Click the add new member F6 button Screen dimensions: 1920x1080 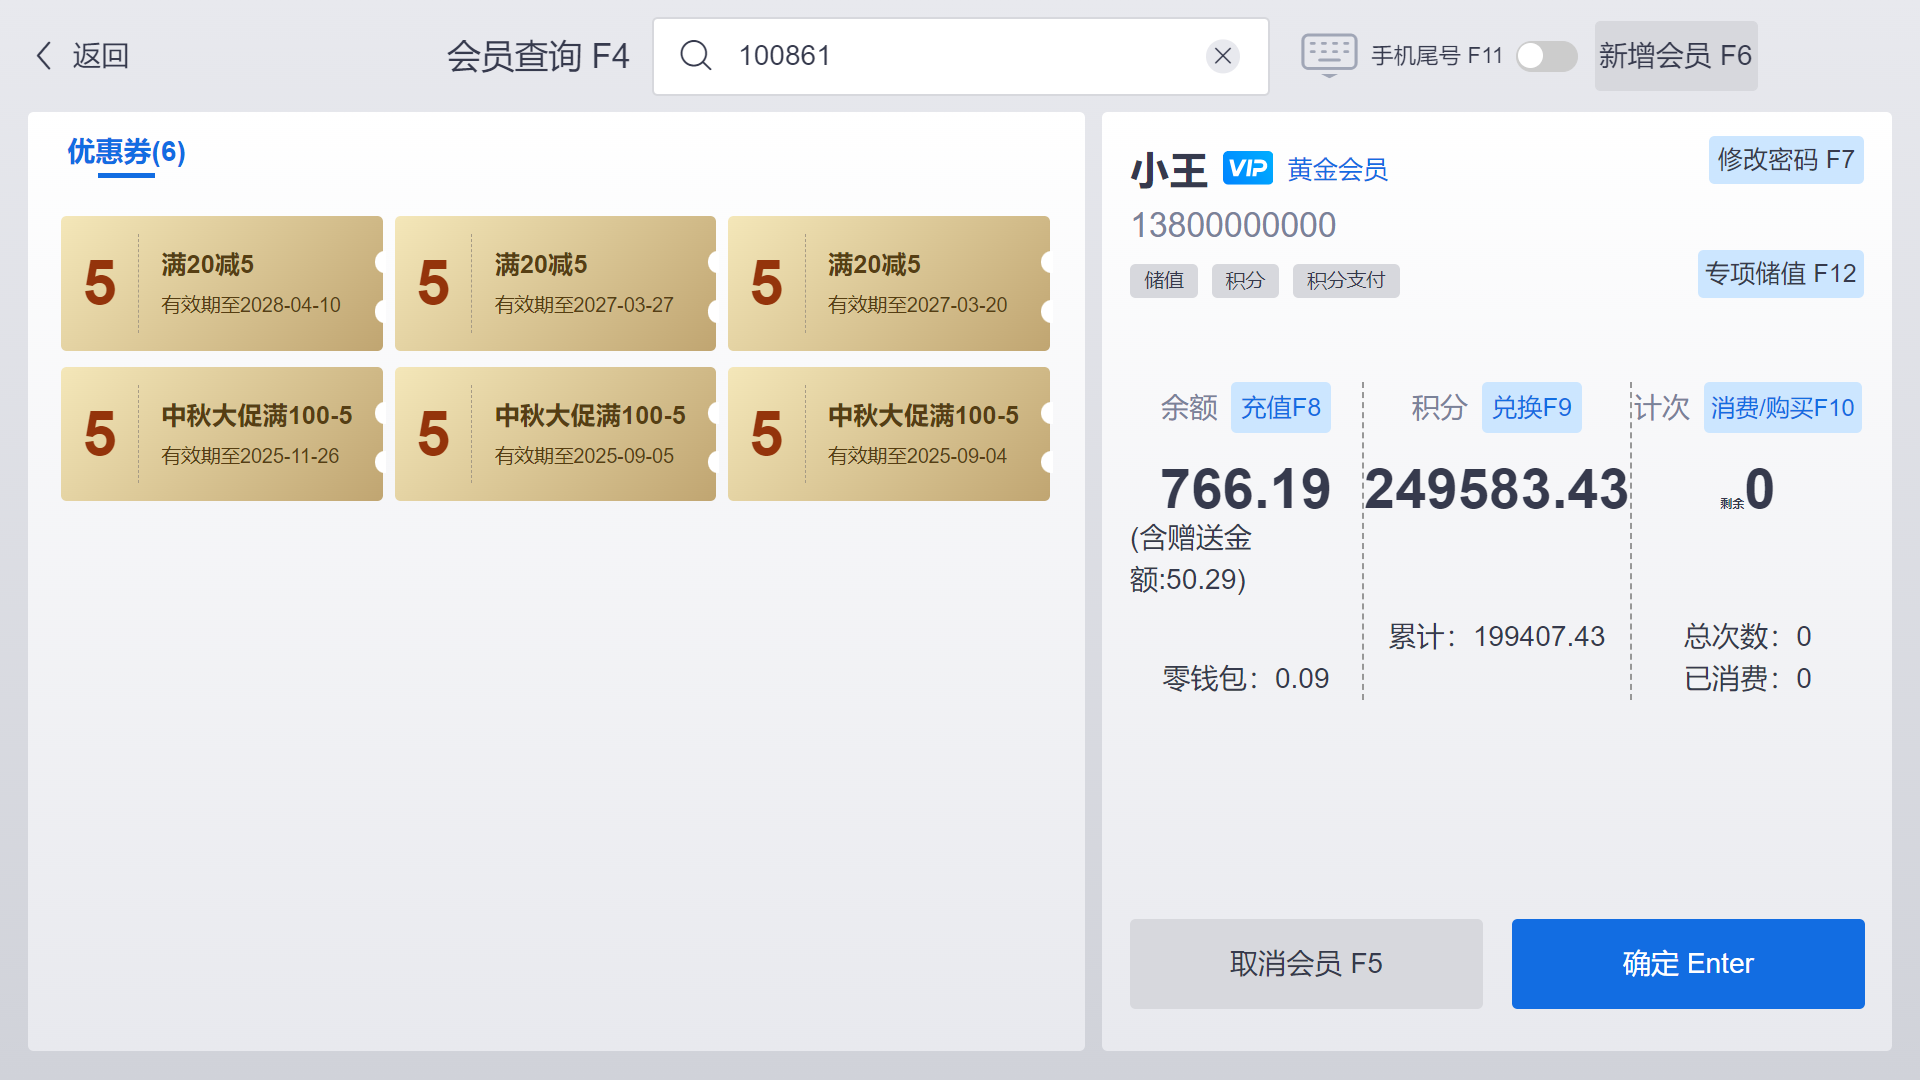point(1675,56)
